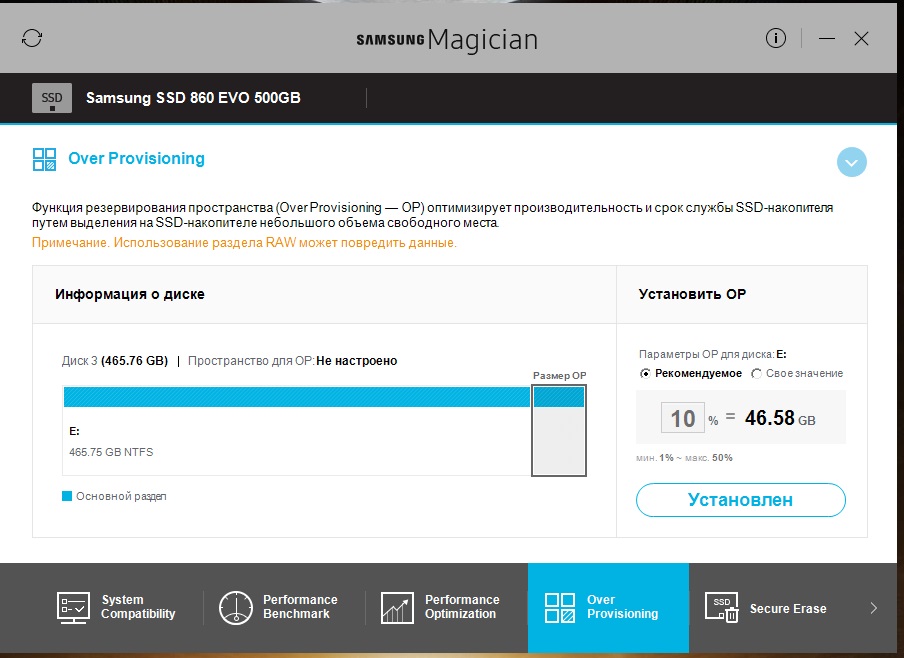The height and width of the screenshot is (658, 904).
Task: Click the Over Provisioning grid icon in bottom bar
Action: coord(560,608)
